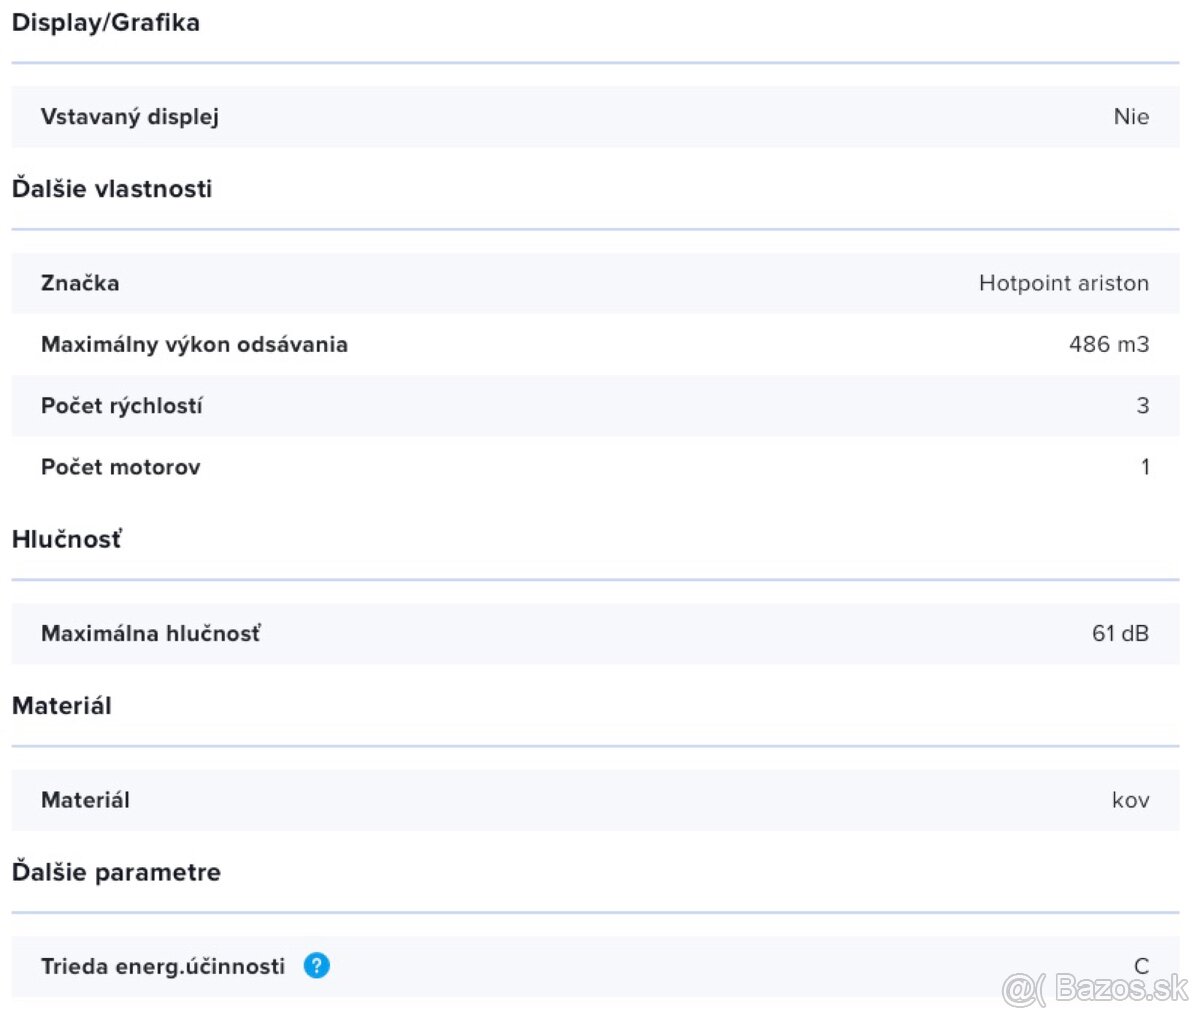This screenshot has width=1200, height=1018.
Task: Click the Display/Grafika section heading
Action: tap(105, 23)
